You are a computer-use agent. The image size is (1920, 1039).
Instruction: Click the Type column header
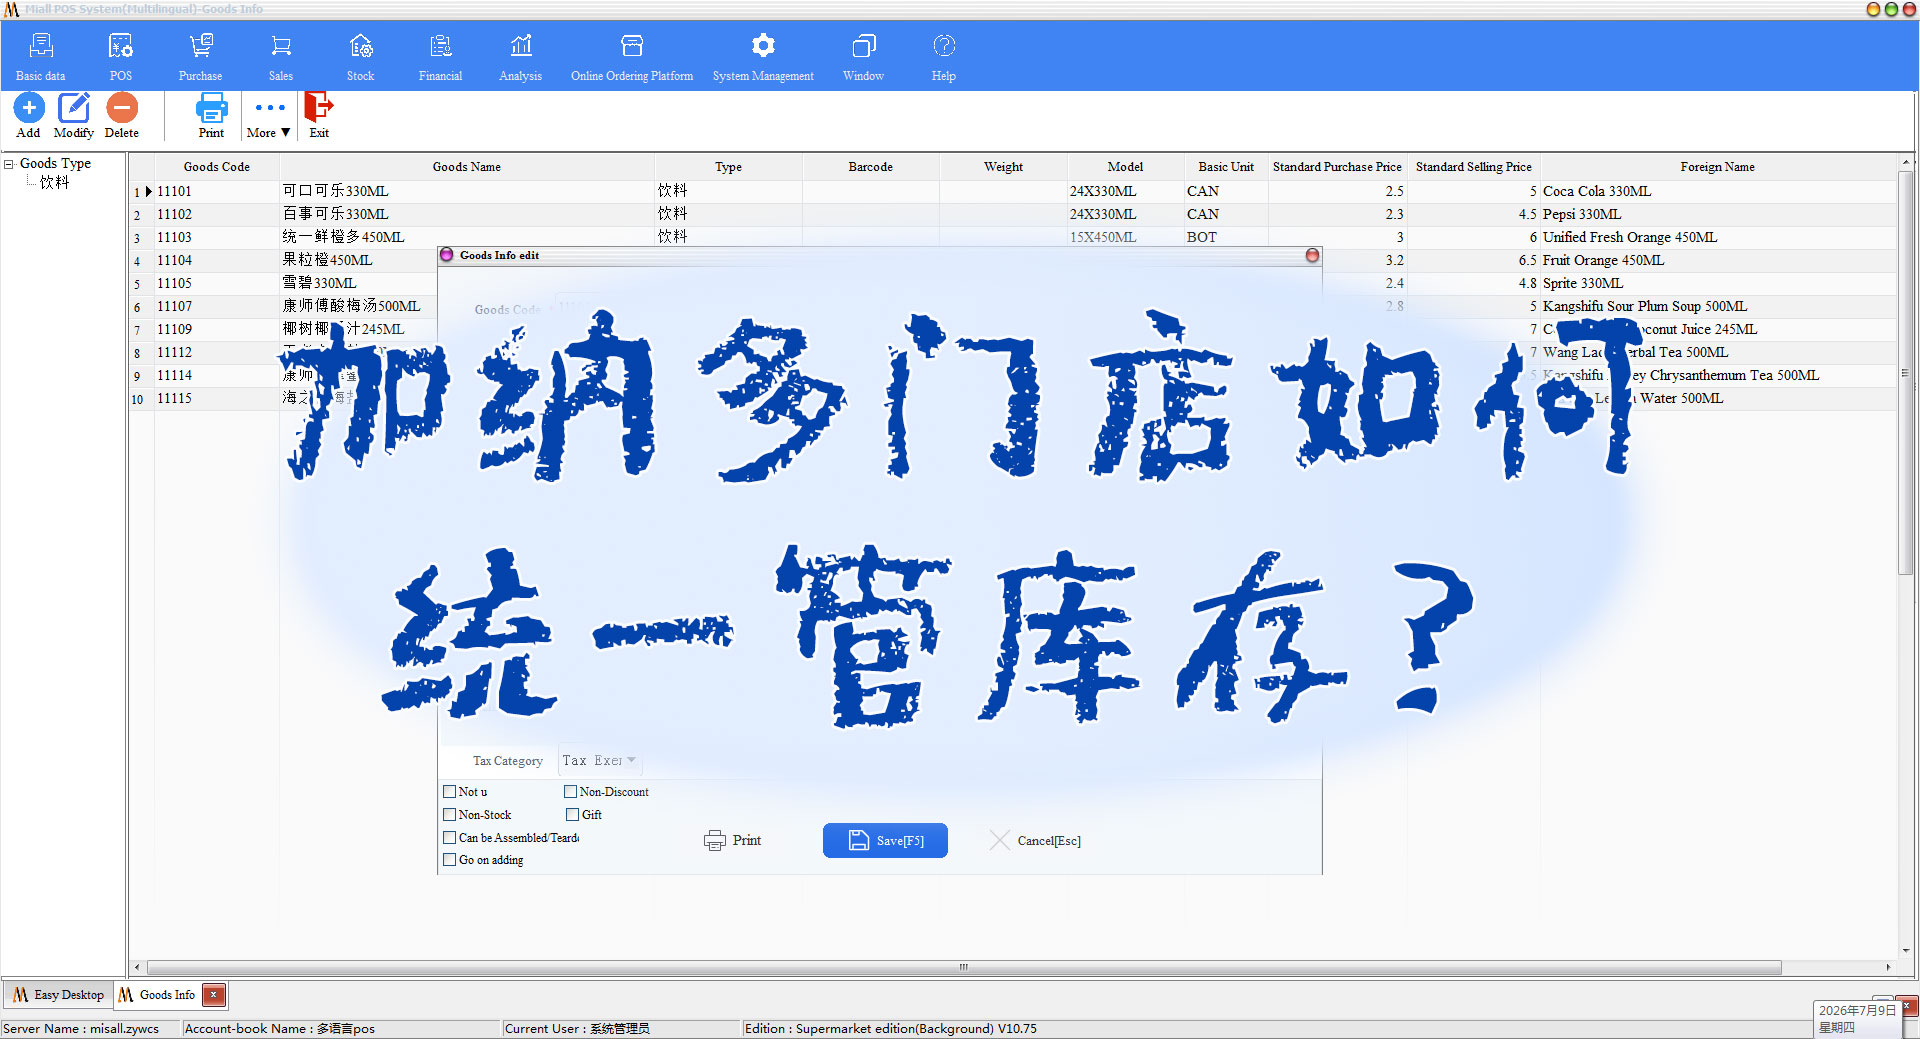click(729, 167)
